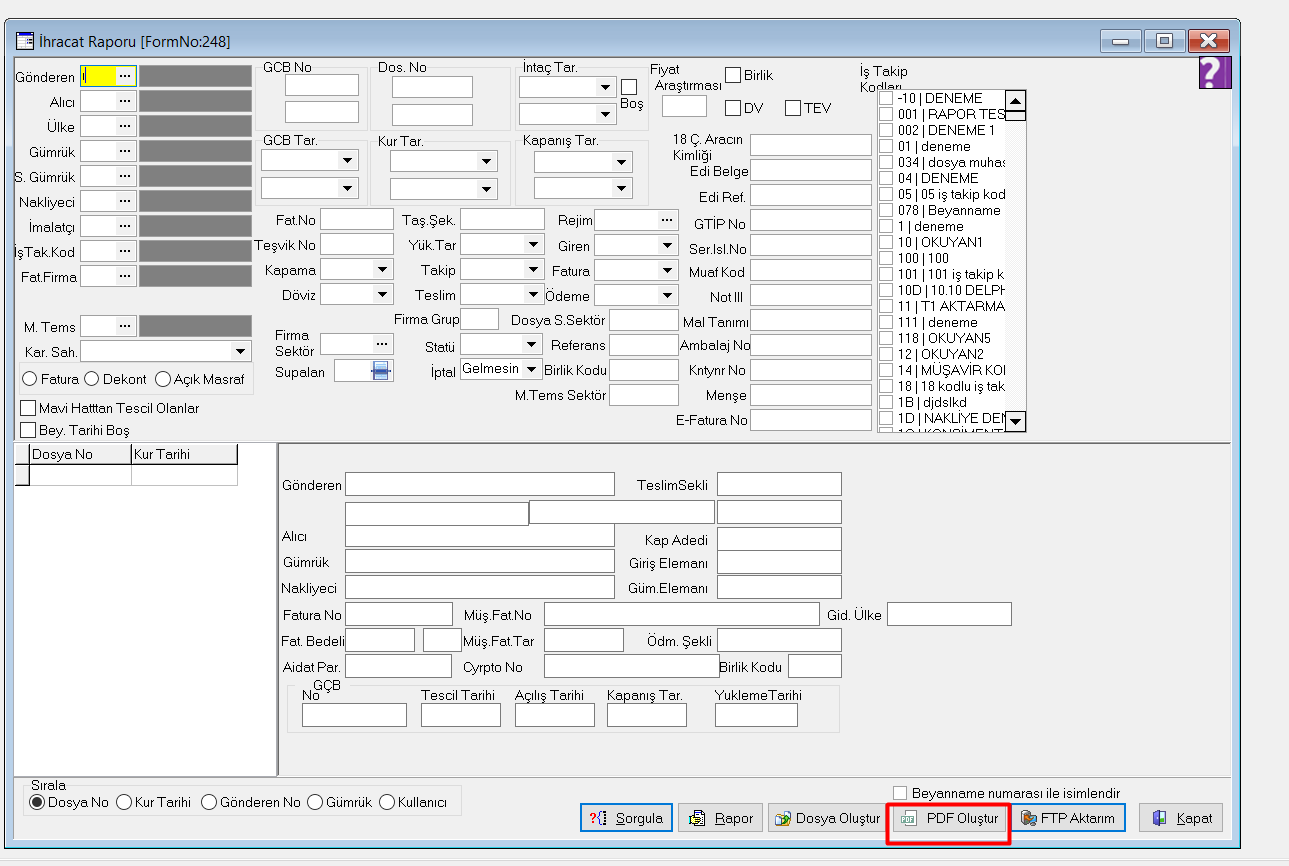Expand Döviz dropdown
Screen dimensions: 1289x866
383,294
